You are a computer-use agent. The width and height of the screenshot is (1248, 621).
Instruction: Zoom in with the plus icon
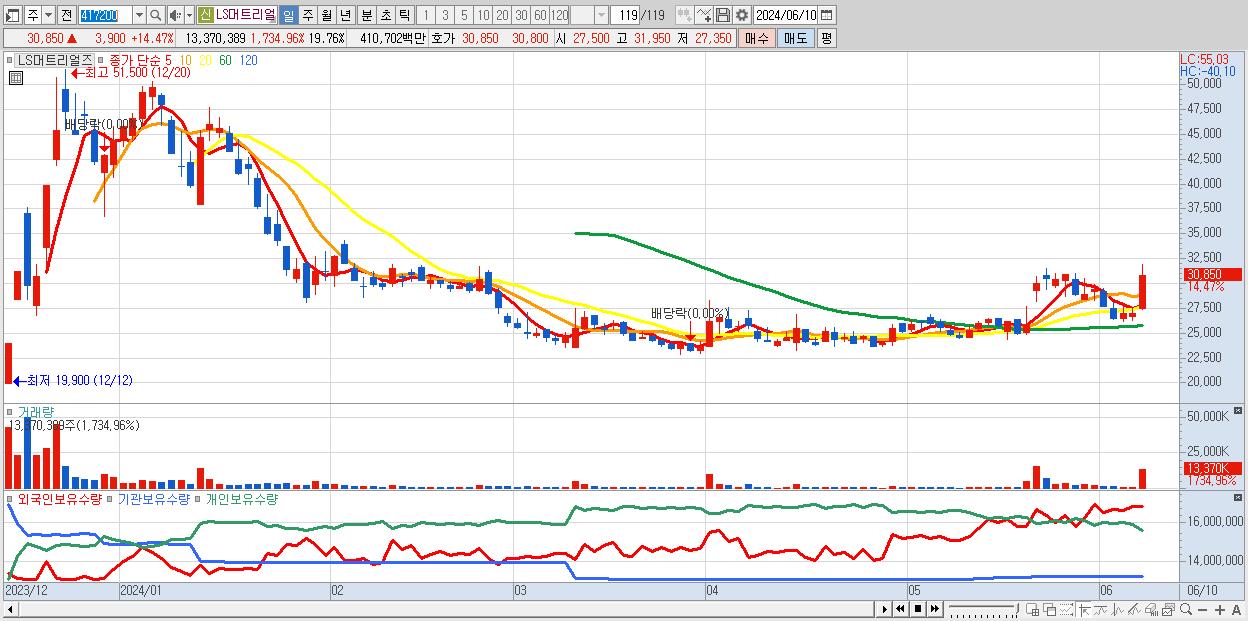pyautogui.click(x=1220, y=610)
